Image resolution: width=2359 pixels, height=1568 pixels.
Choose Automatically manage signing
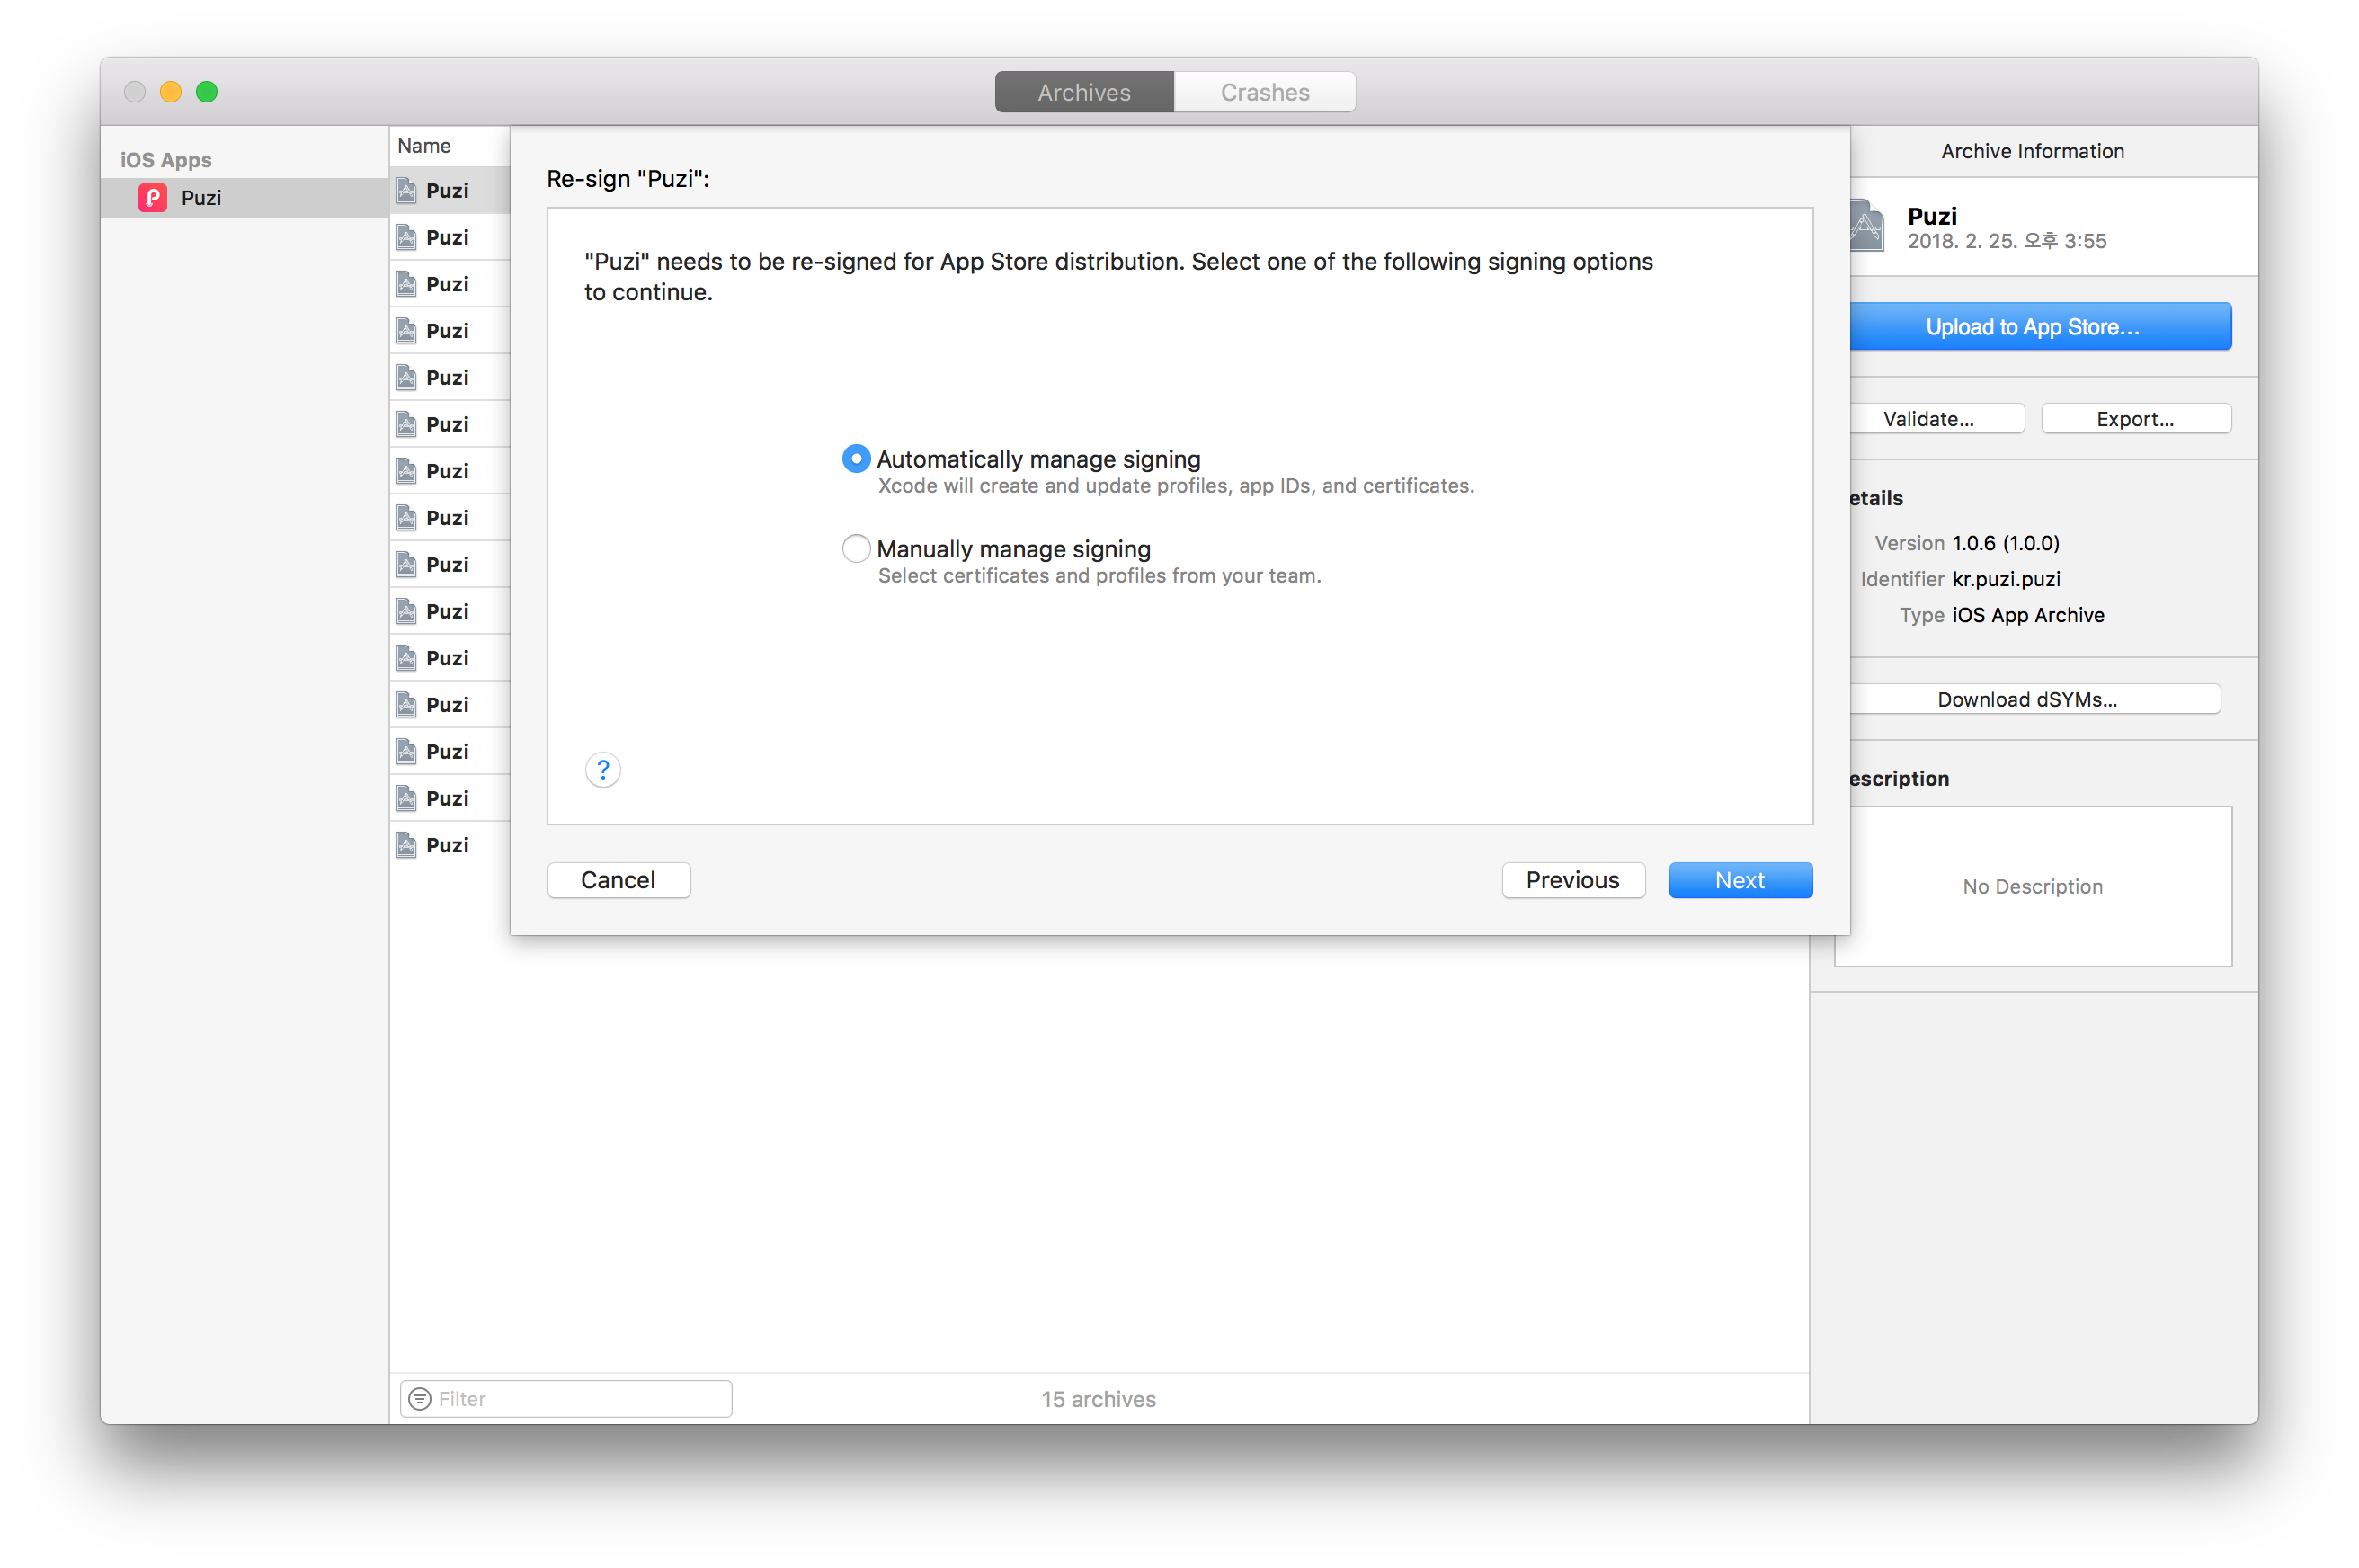click(x=856, y=459)
